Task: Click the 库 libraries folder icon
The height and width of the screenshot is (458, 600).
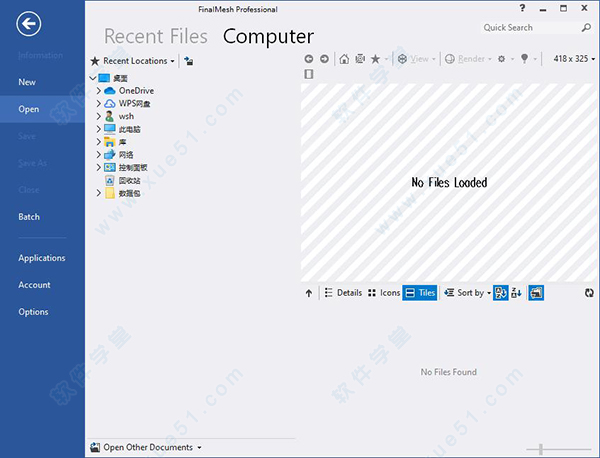Action: pyautogui.click(x=110, y=142)
